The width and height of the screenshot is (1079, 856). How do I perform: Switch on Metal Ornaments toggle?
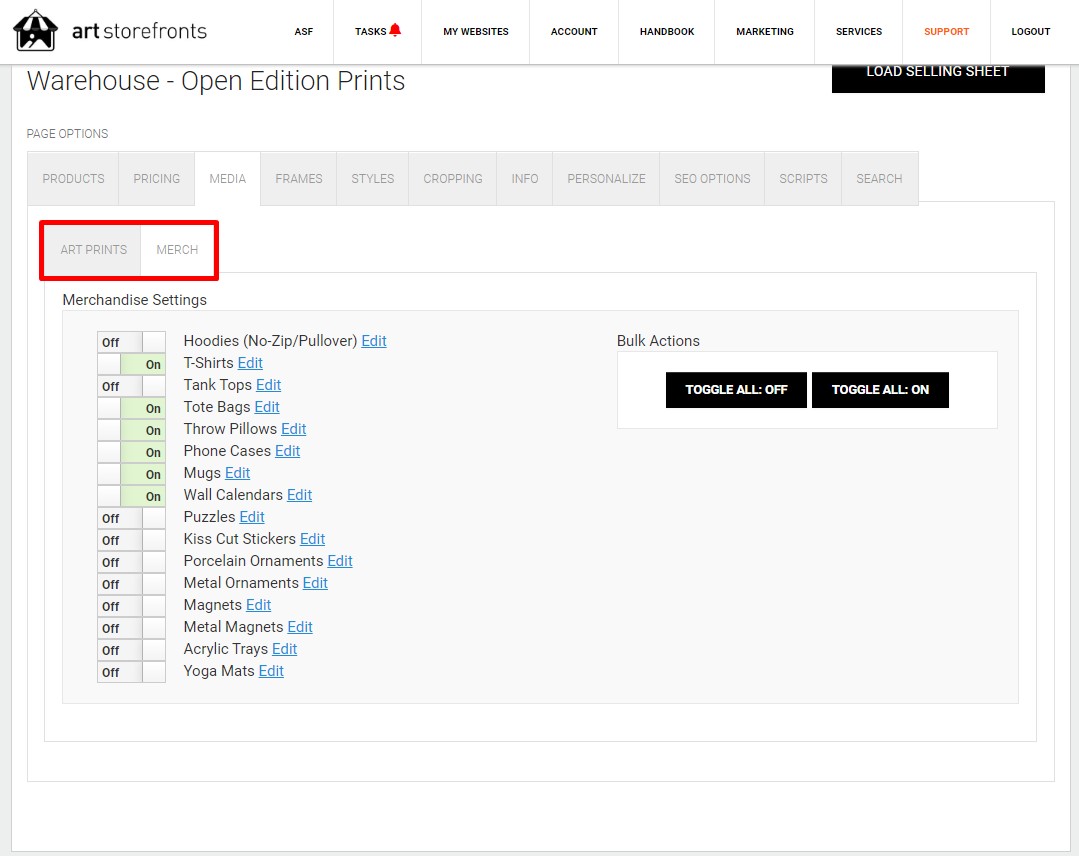131,584
